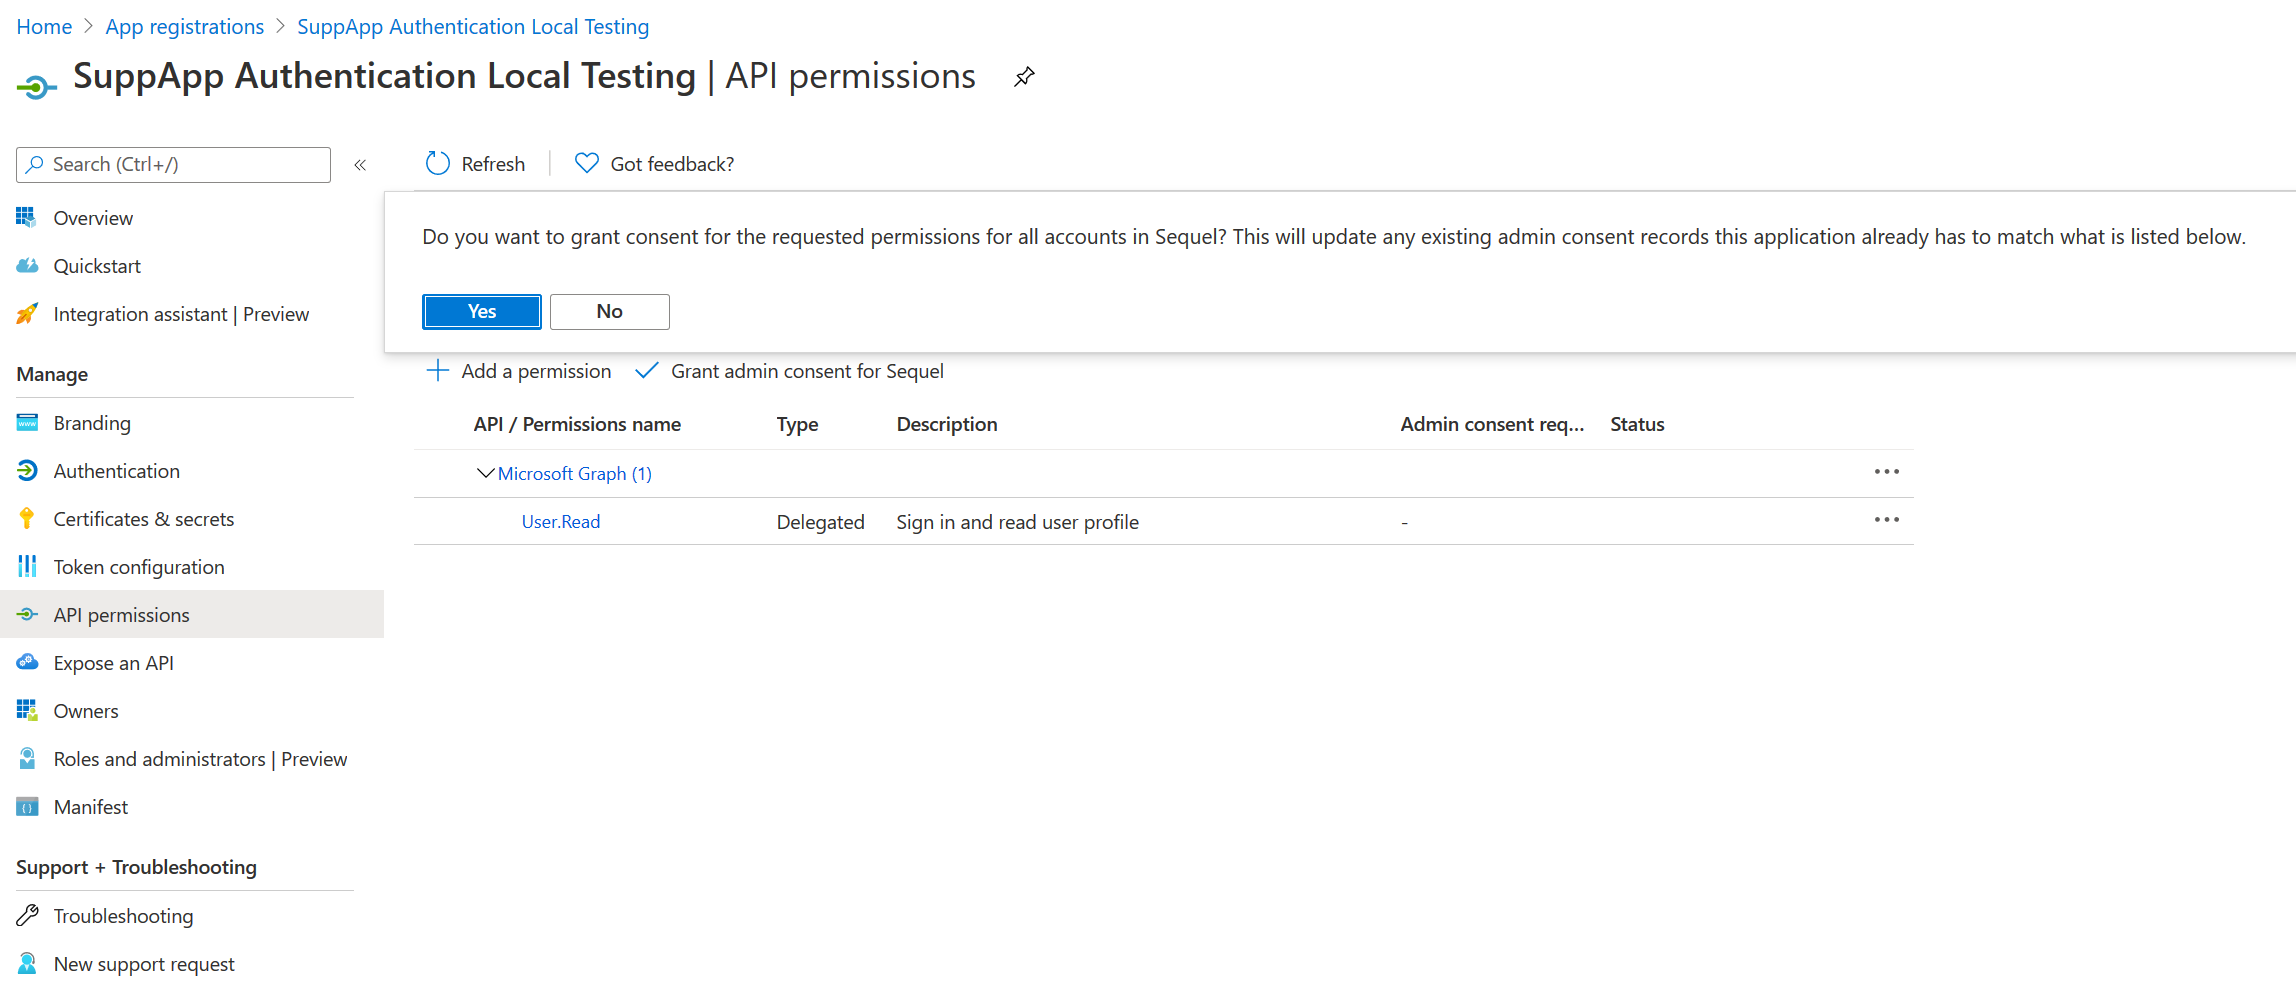The width and height of the screenshot is (2296, 995).
Task: Click the Branding icon in the Manage section
Action: pos(27,422)
